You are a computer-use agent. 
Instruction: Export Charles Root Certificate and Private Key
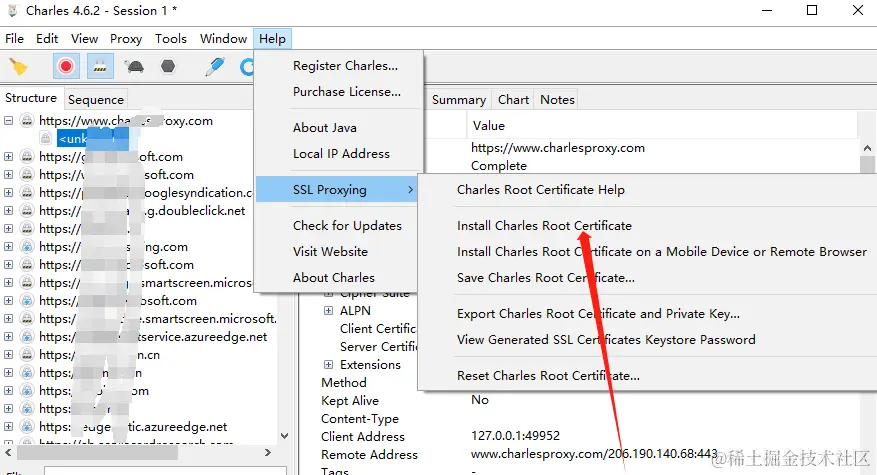click(x=598, y=313)
